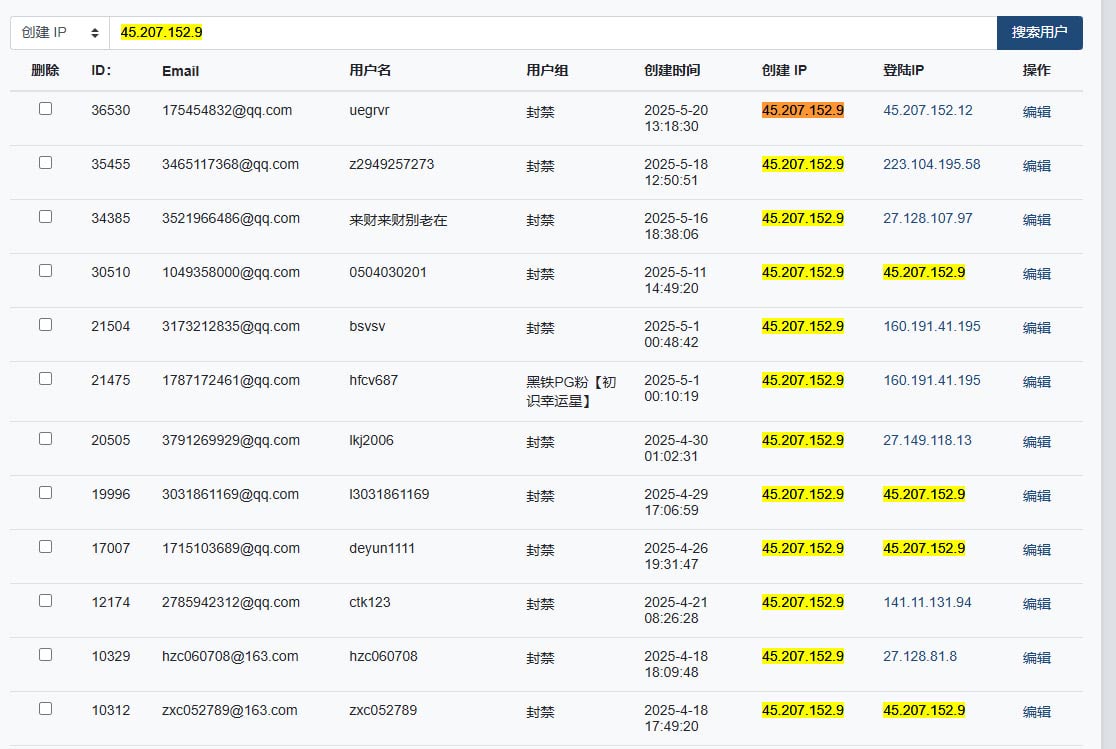Tick the checkbox for user zxc052789
This screenshot has height=749, width=1116.
[x=46, y=708]
